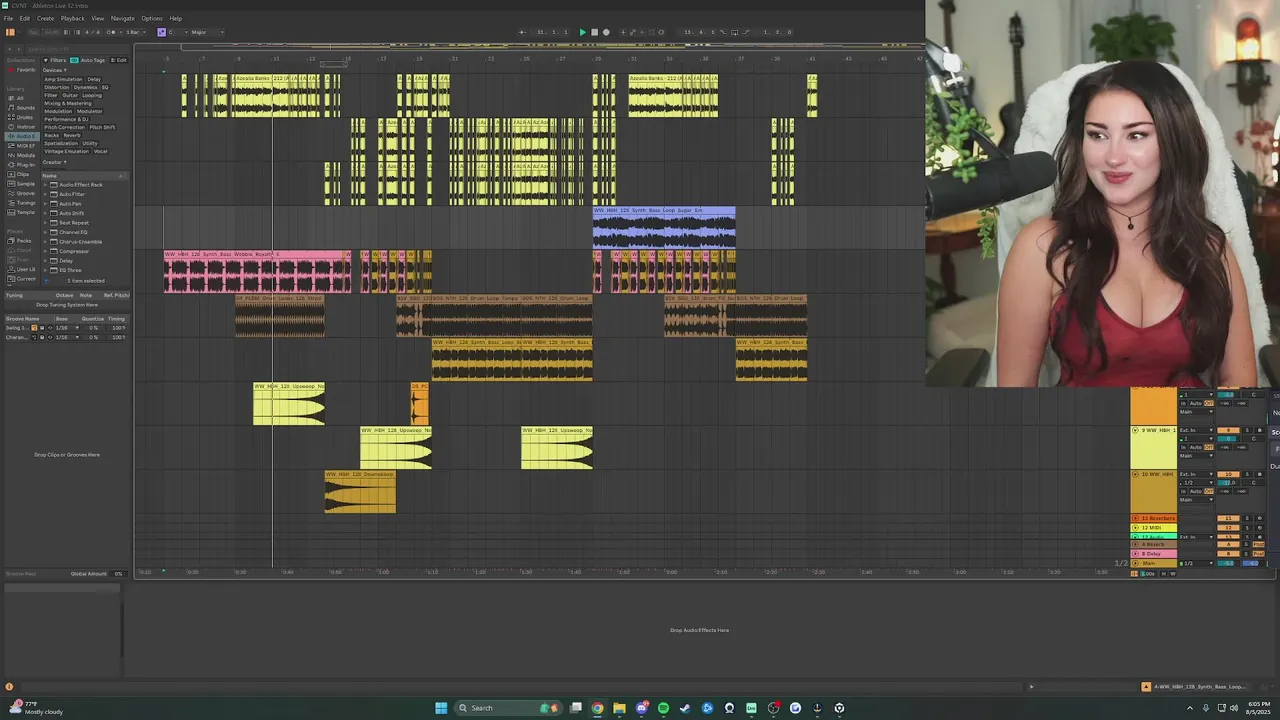Click the orange browser view icon at toolbar left
The image size is (1280, 720).
click(x=10, y=32)
